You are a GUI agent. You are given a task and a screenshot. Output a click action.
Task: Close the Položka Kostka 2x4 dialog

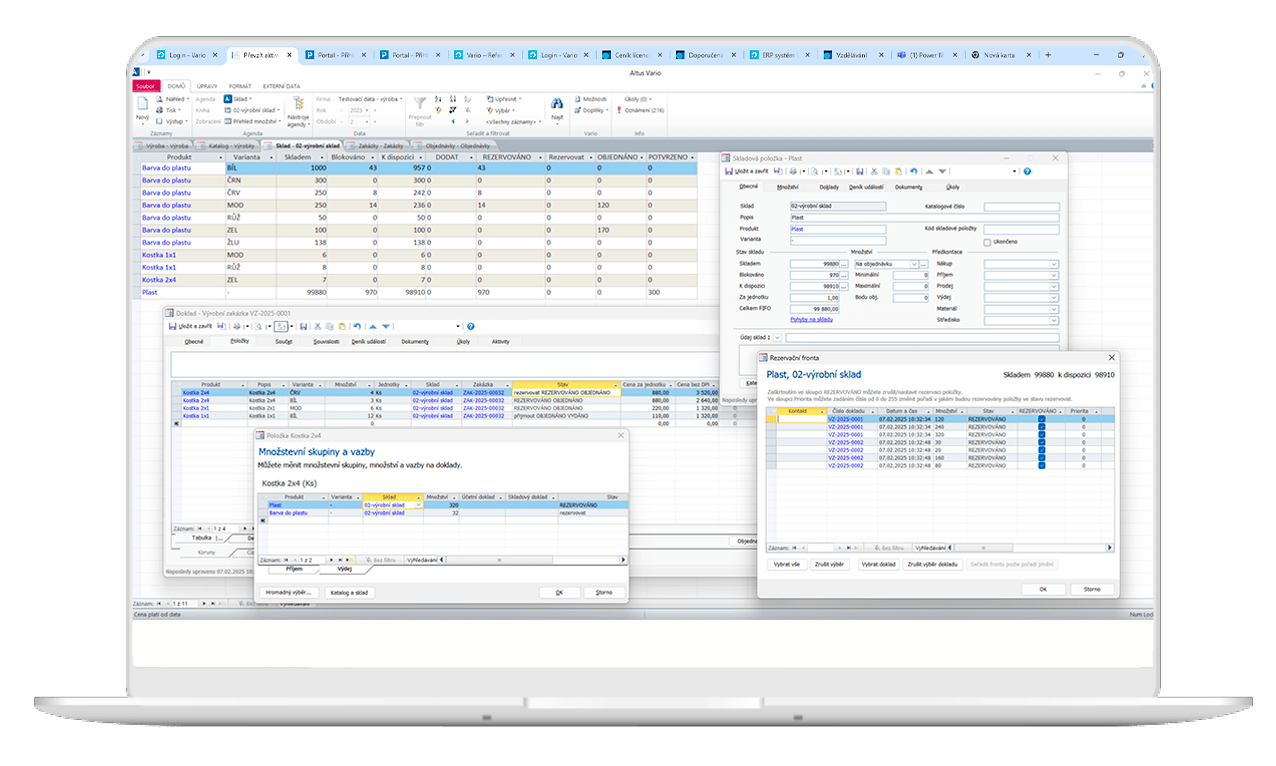click(620, 435)
